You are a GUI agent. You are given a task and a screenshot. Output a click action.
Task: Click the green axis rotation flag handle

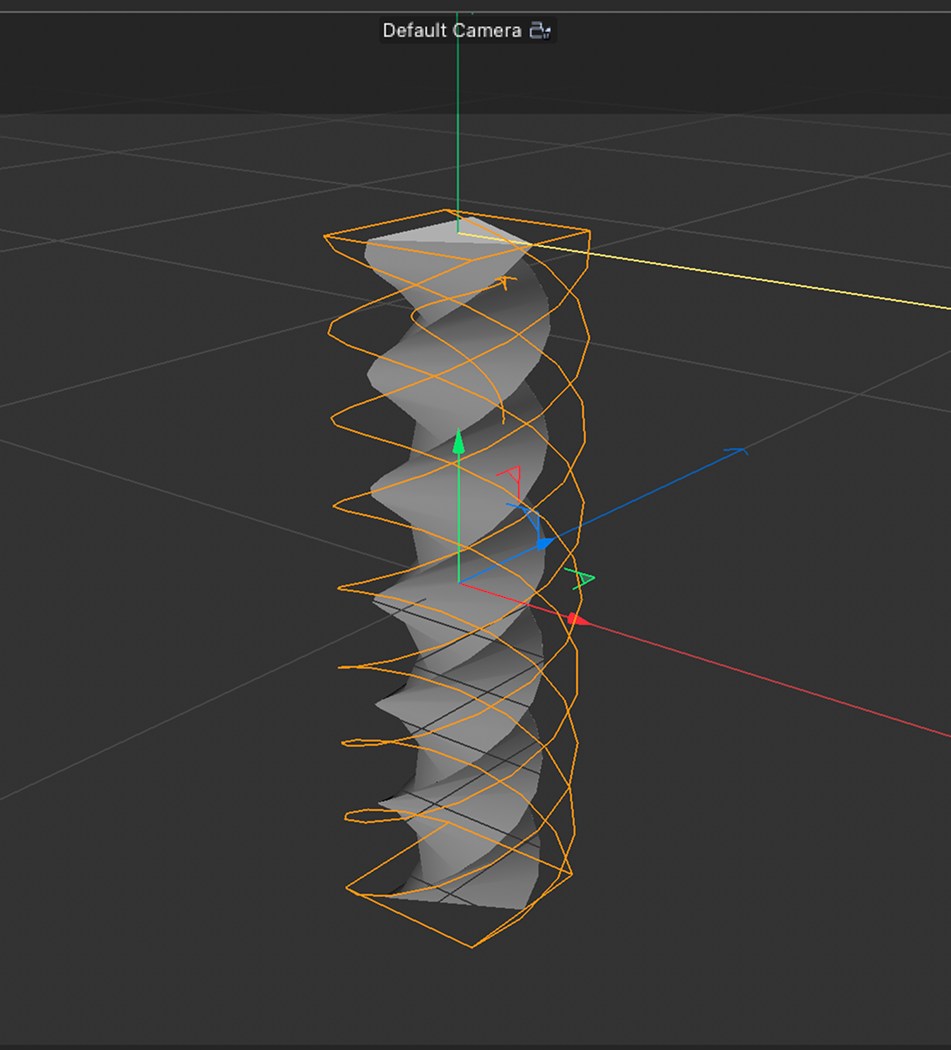586,577
